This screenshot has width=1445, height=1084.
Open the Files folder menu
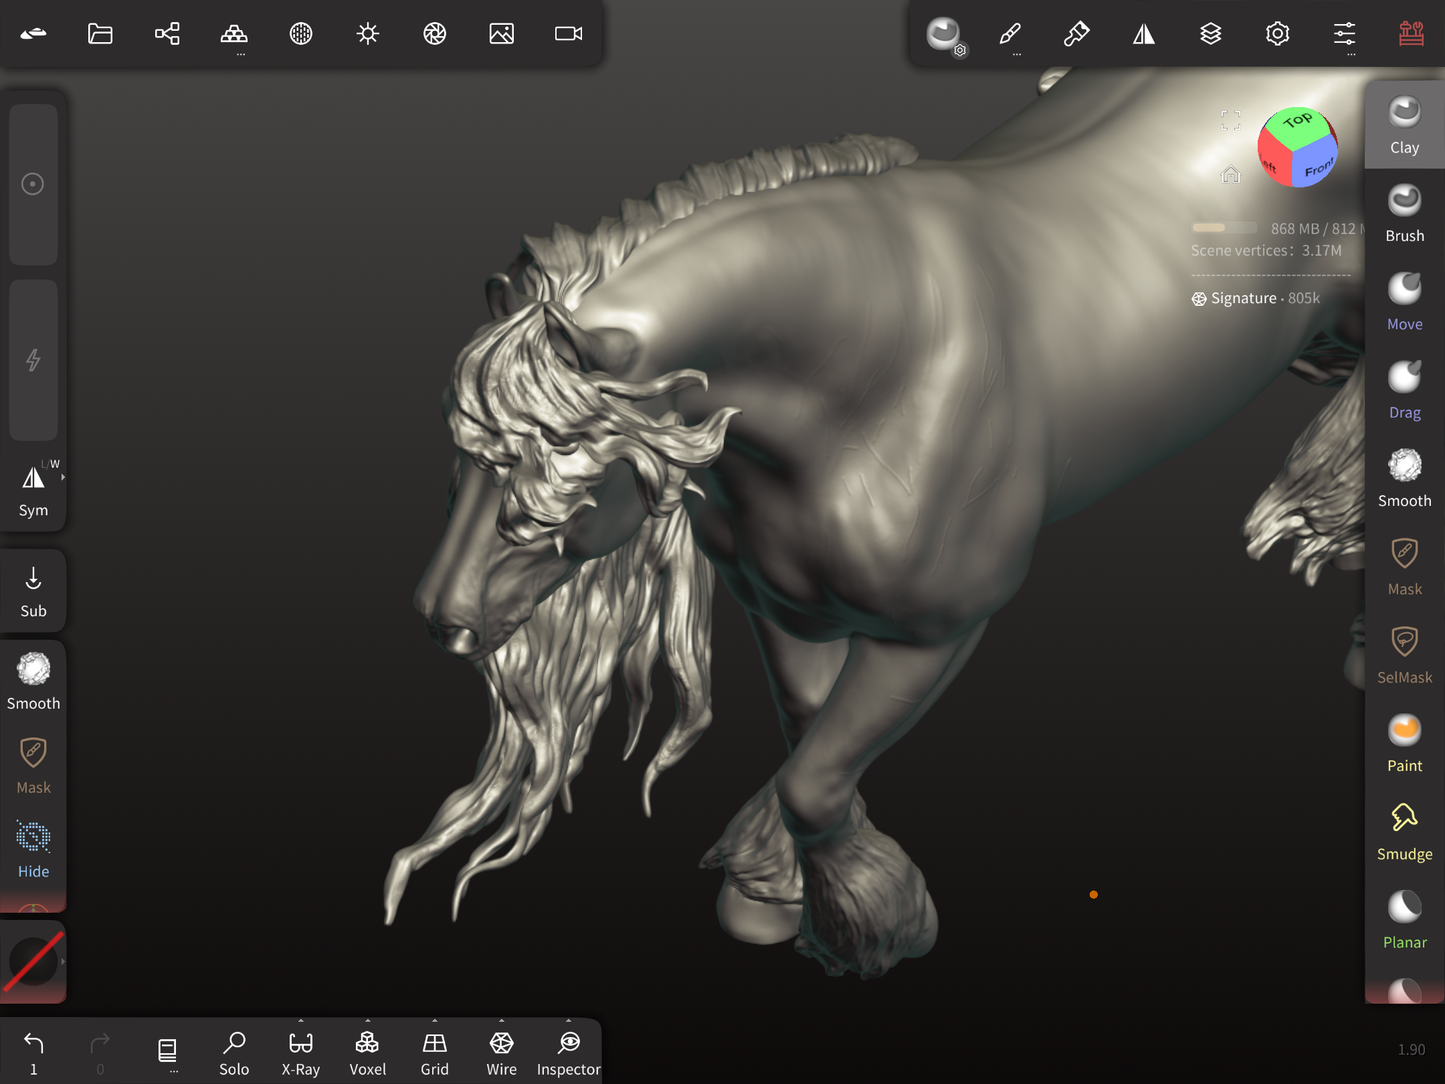100,34
